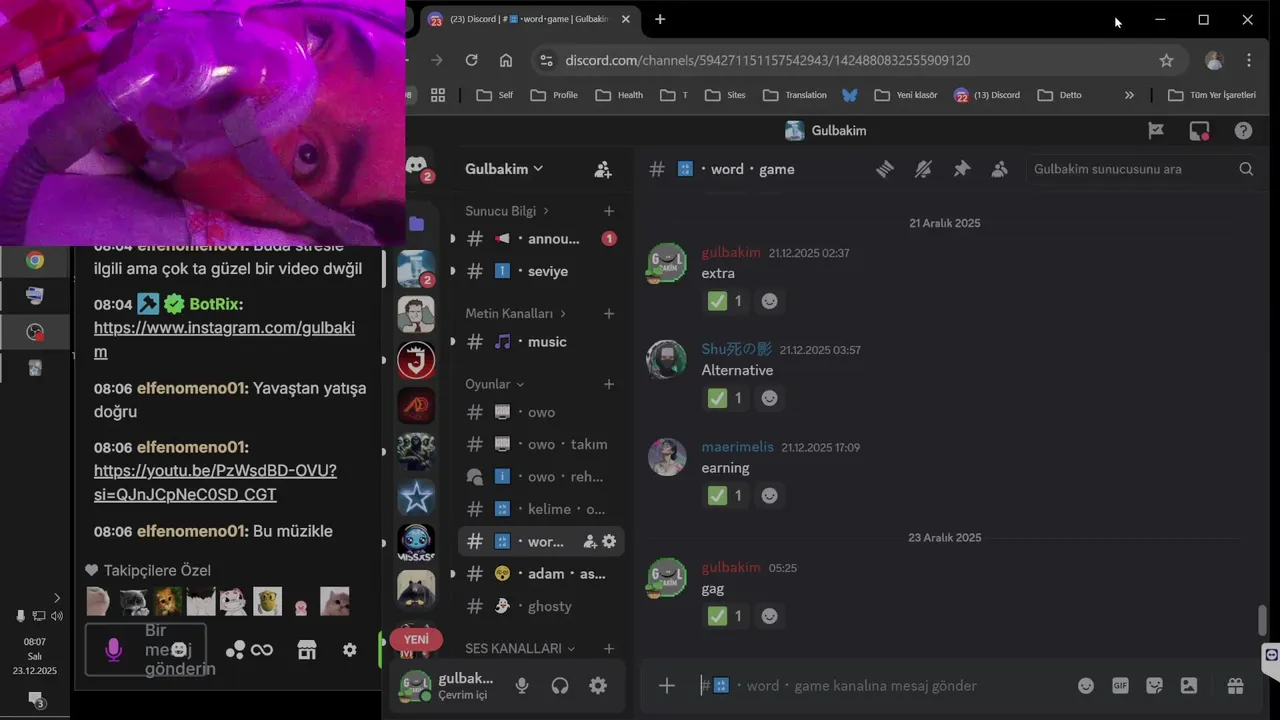Toggle checkmark reaction on 'extra' message
The height and width of the screenshot is (720, 1280).
(x=725, y=301)
